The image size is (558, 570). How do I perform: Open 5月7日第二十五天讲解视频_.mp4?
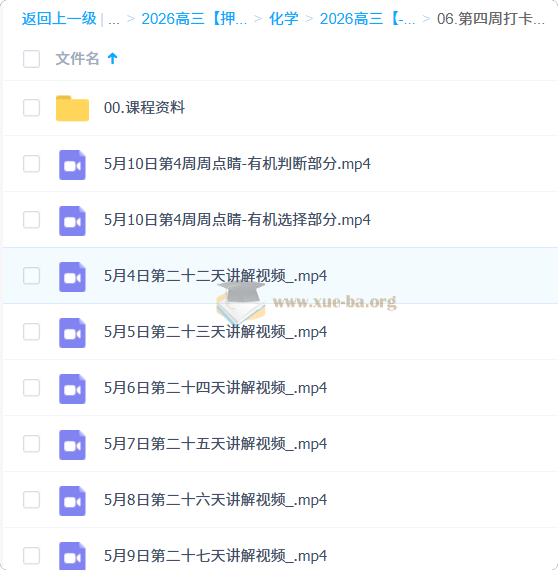click(216, 443)
